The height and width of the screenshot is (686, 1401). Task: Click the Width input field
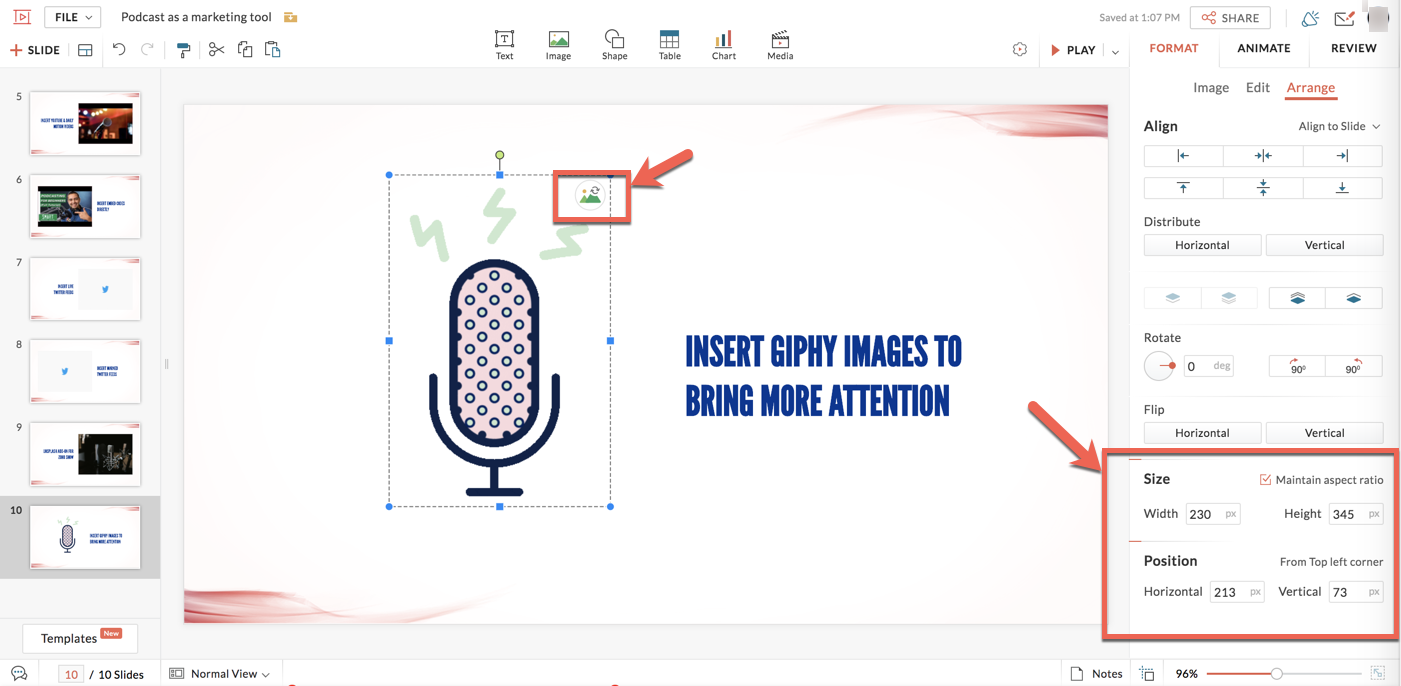(1204, 514)
